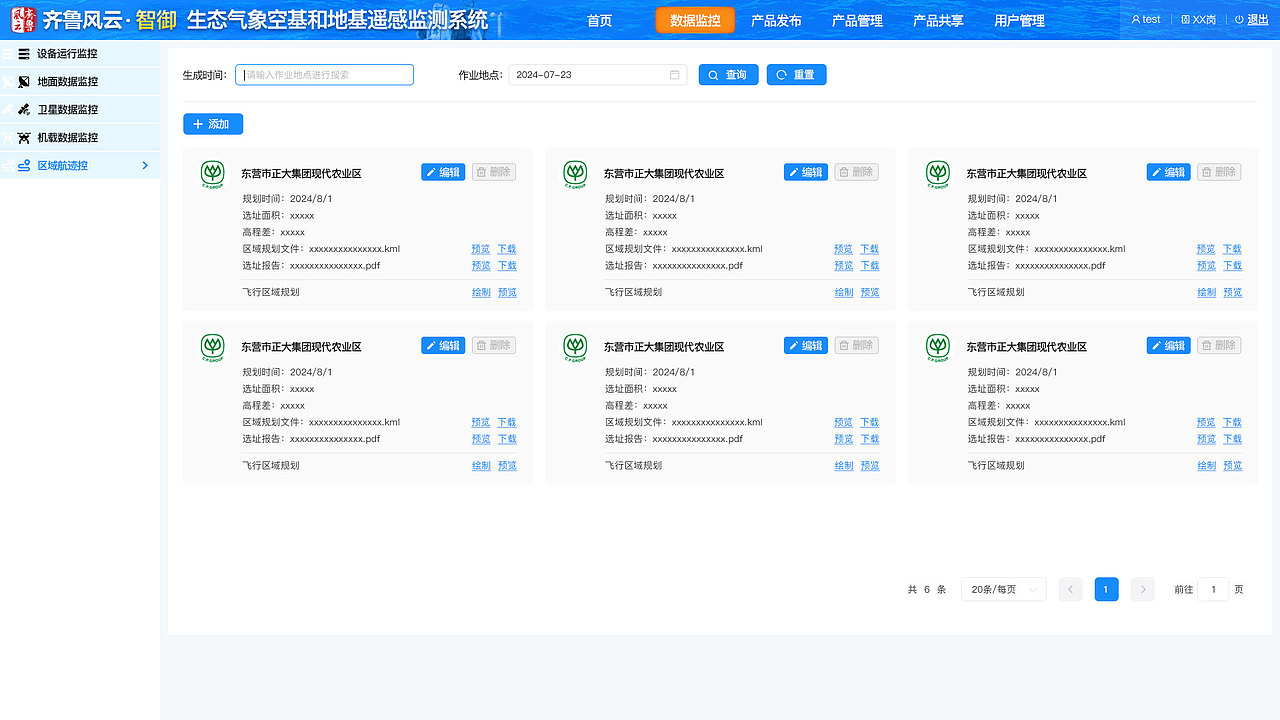
Task: Open 机载数据监控 airborne data monitoring
Action: coord(22,137)
